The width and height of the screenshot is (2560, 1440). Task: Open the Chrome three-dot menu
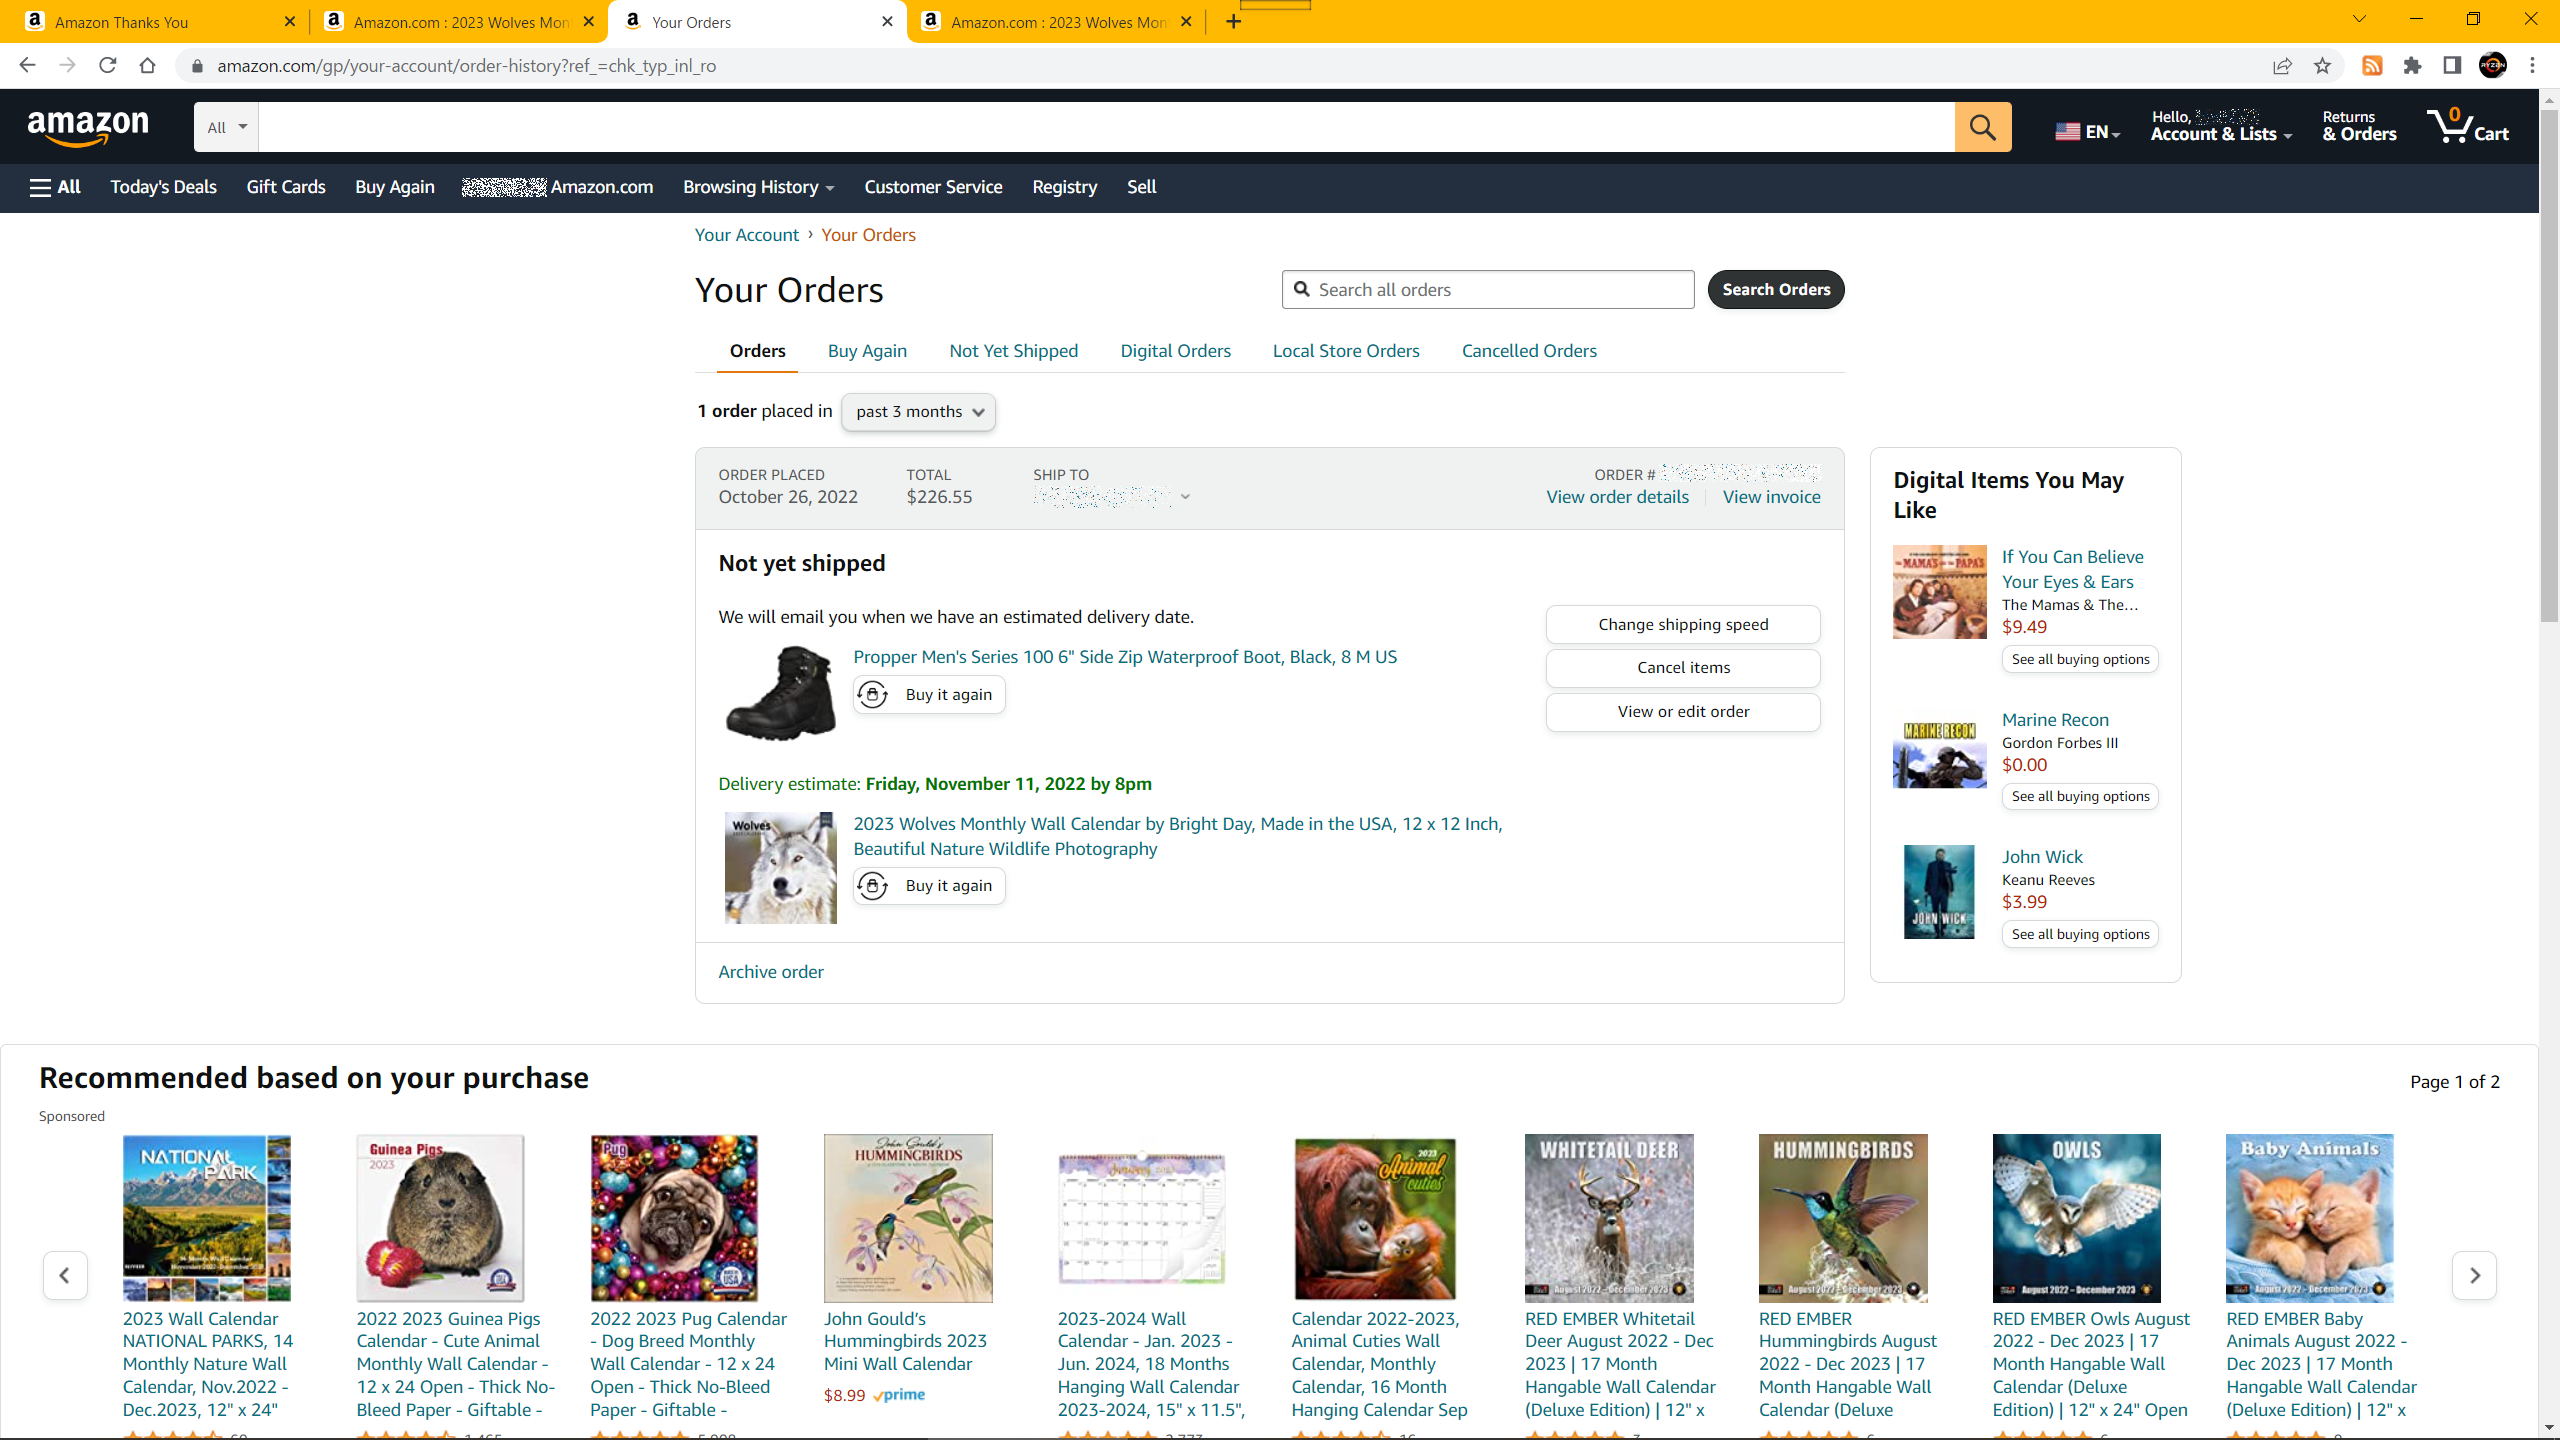(x=2533, y=66)
